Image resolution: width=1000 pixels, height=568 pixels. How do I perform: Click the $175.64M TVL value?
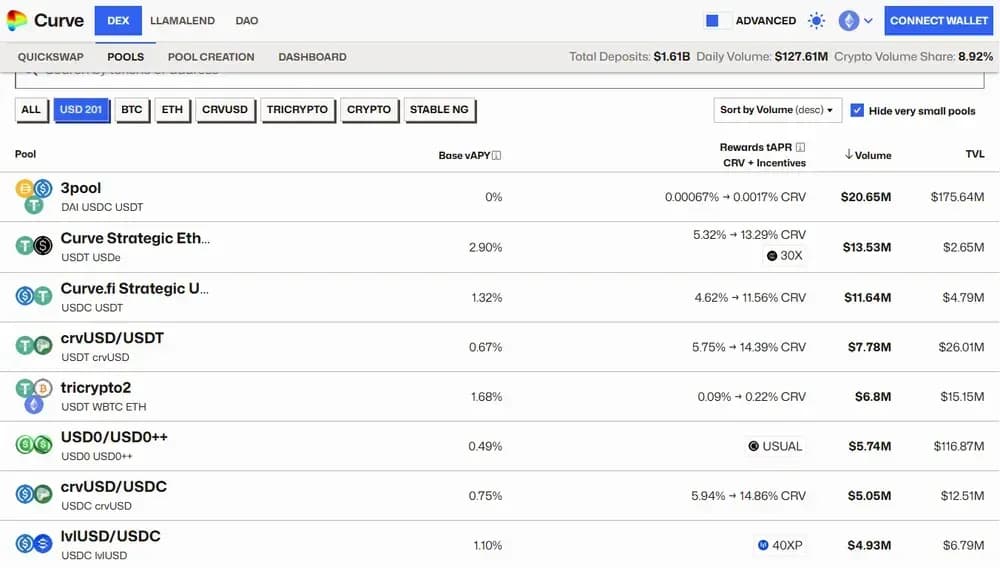[957, 197]
